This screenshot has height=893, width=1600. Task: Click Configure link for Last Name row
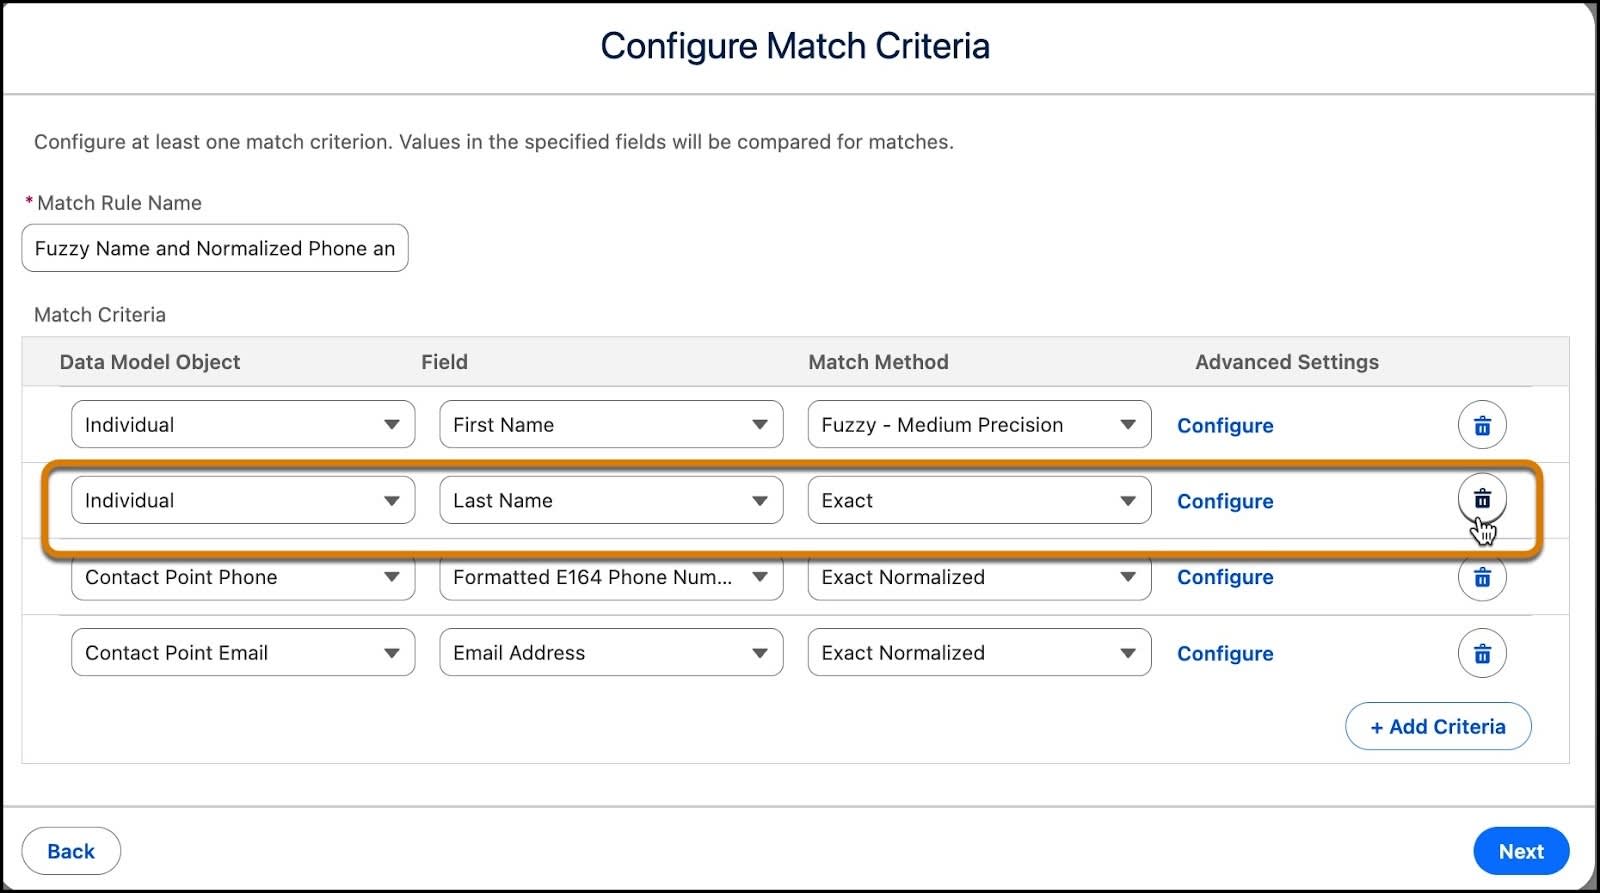click(x=1225, y=502)
